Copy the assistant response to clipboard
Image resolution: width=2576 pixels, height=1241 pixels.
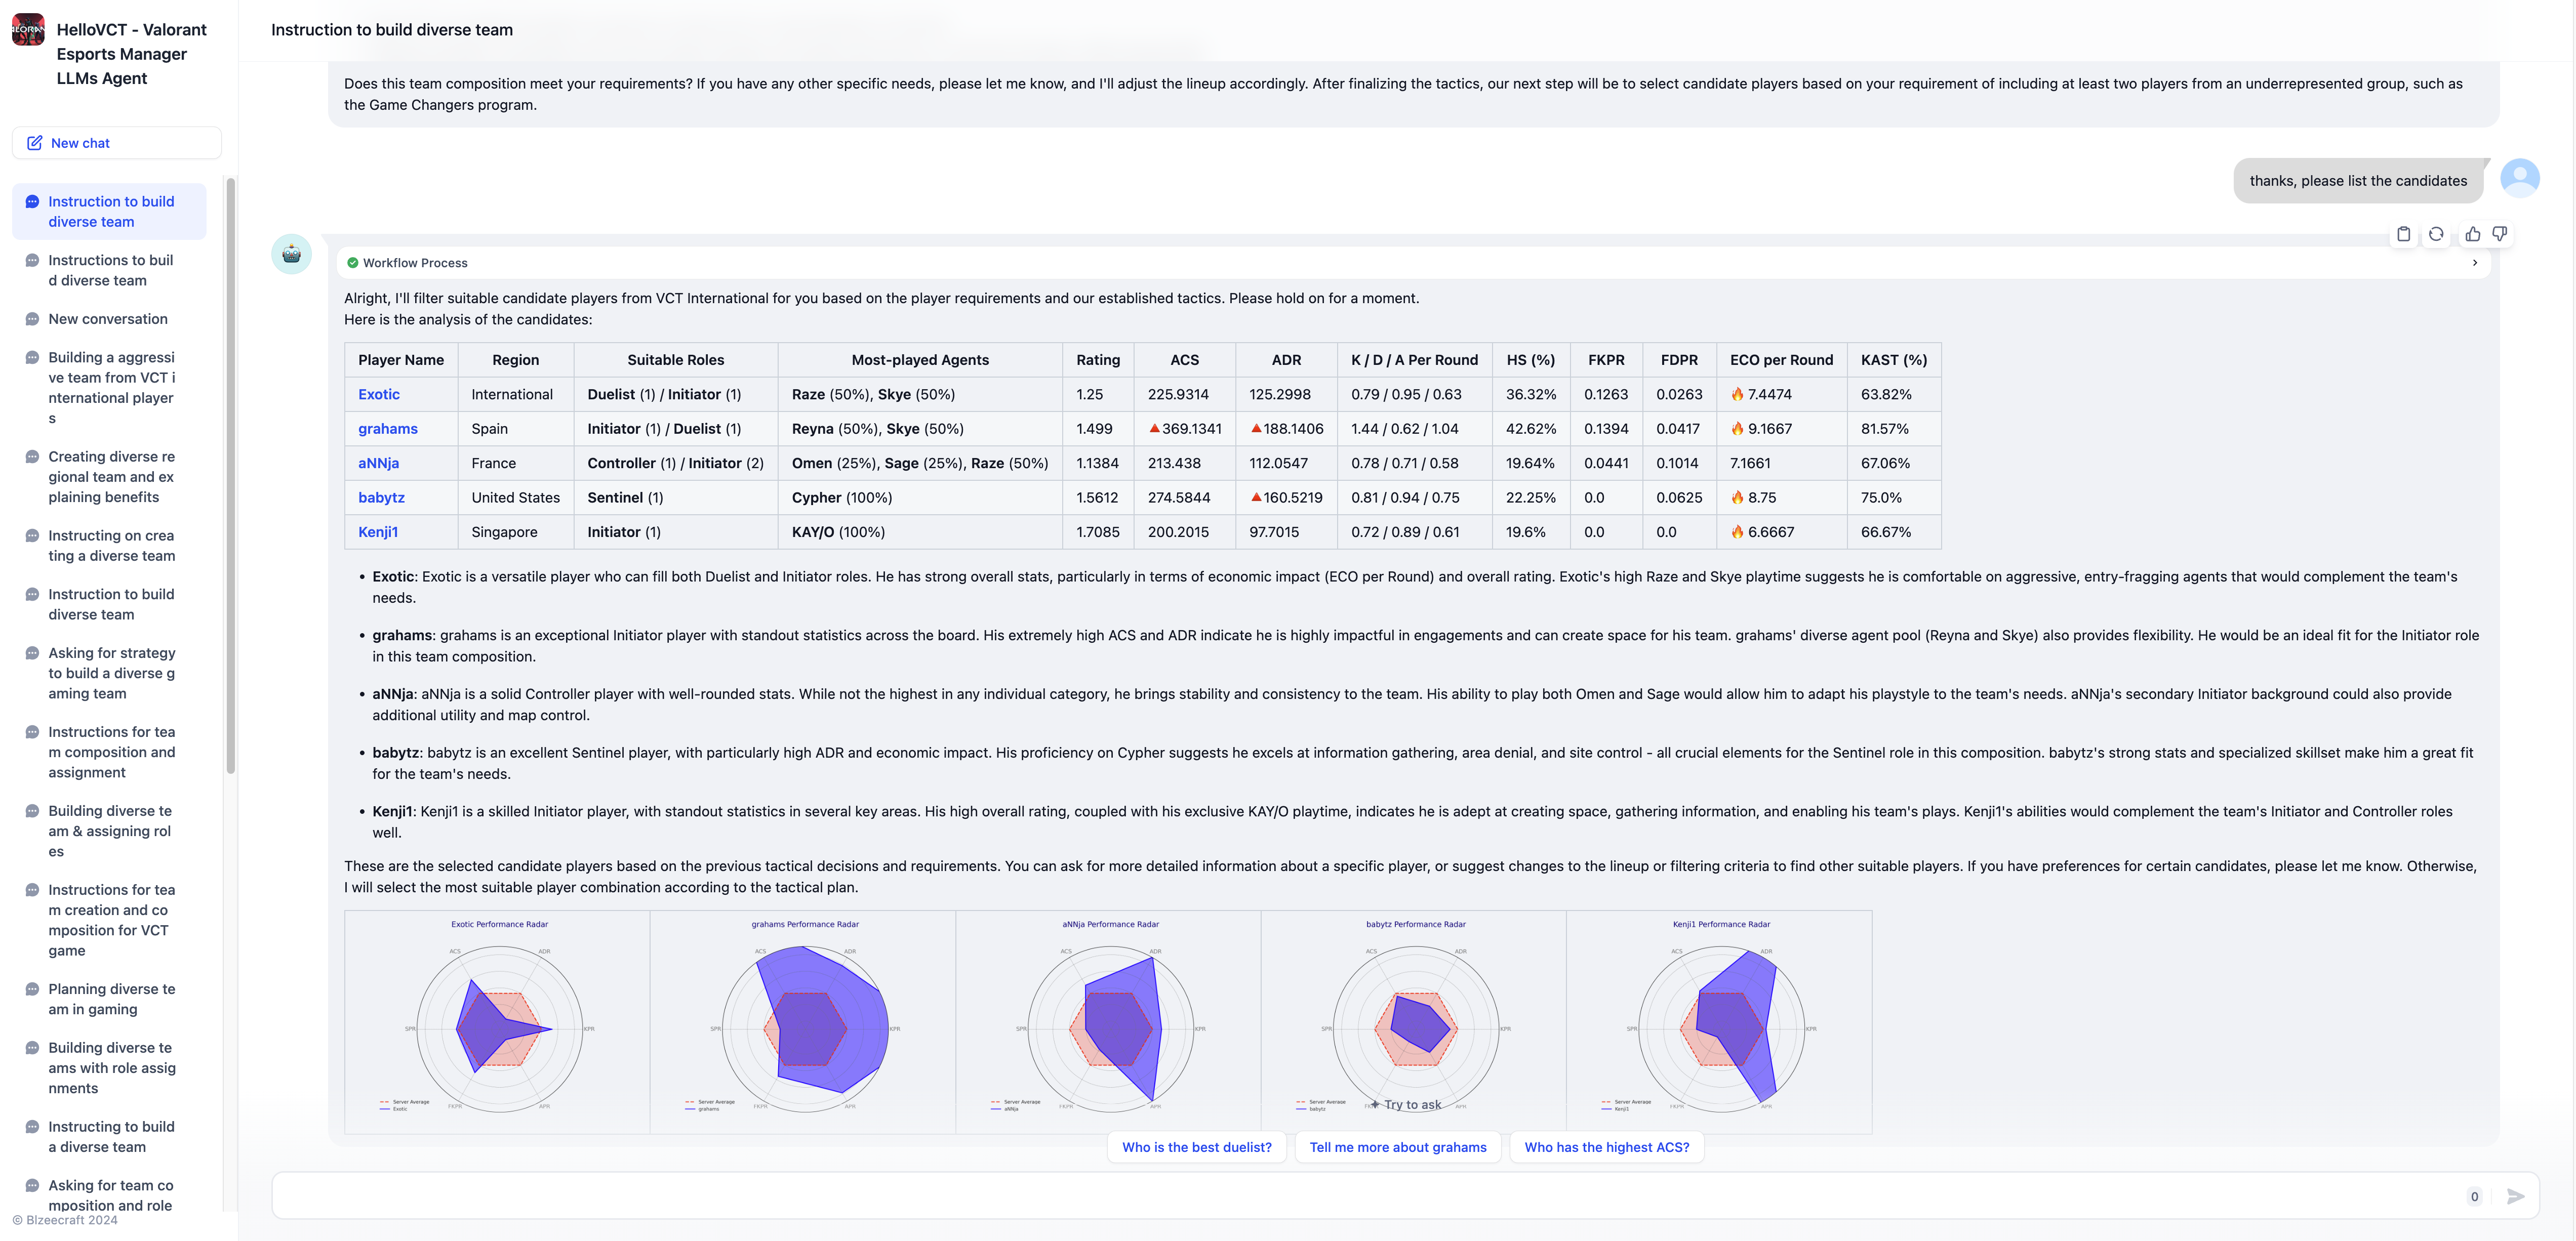point(2403,234)
